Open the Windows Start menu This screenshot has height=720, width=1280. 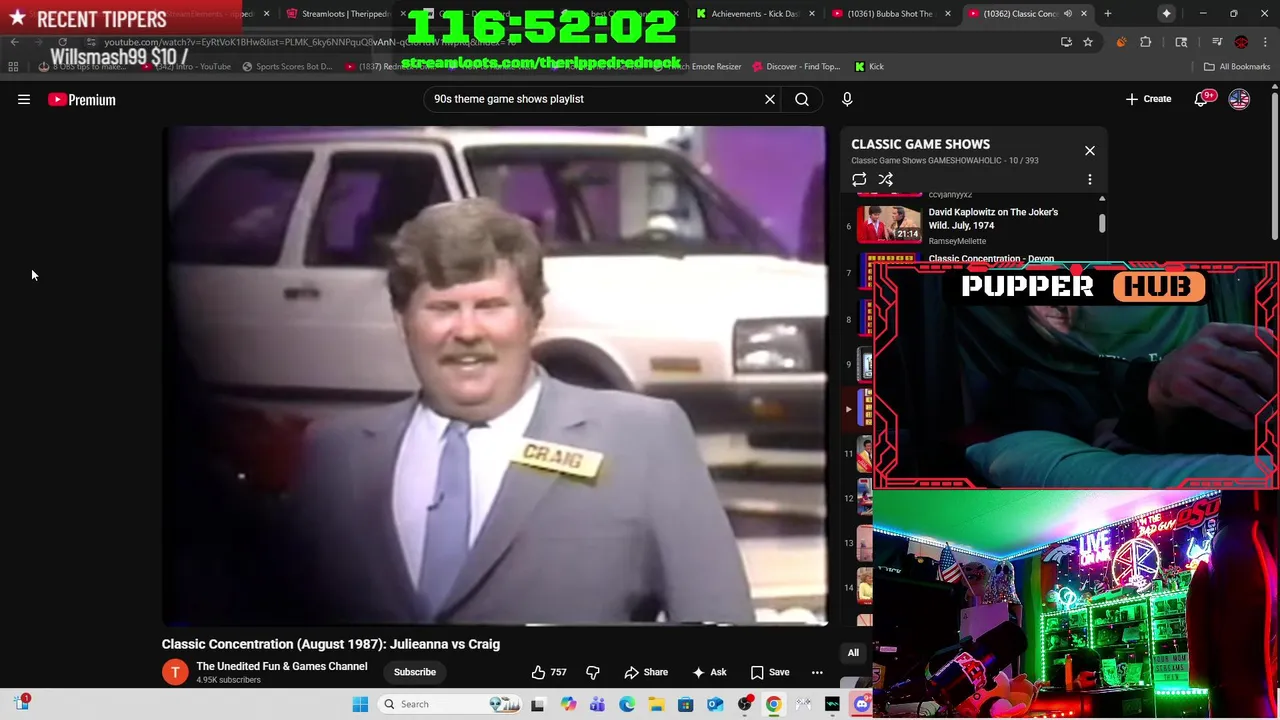click(x=360, y=704)
